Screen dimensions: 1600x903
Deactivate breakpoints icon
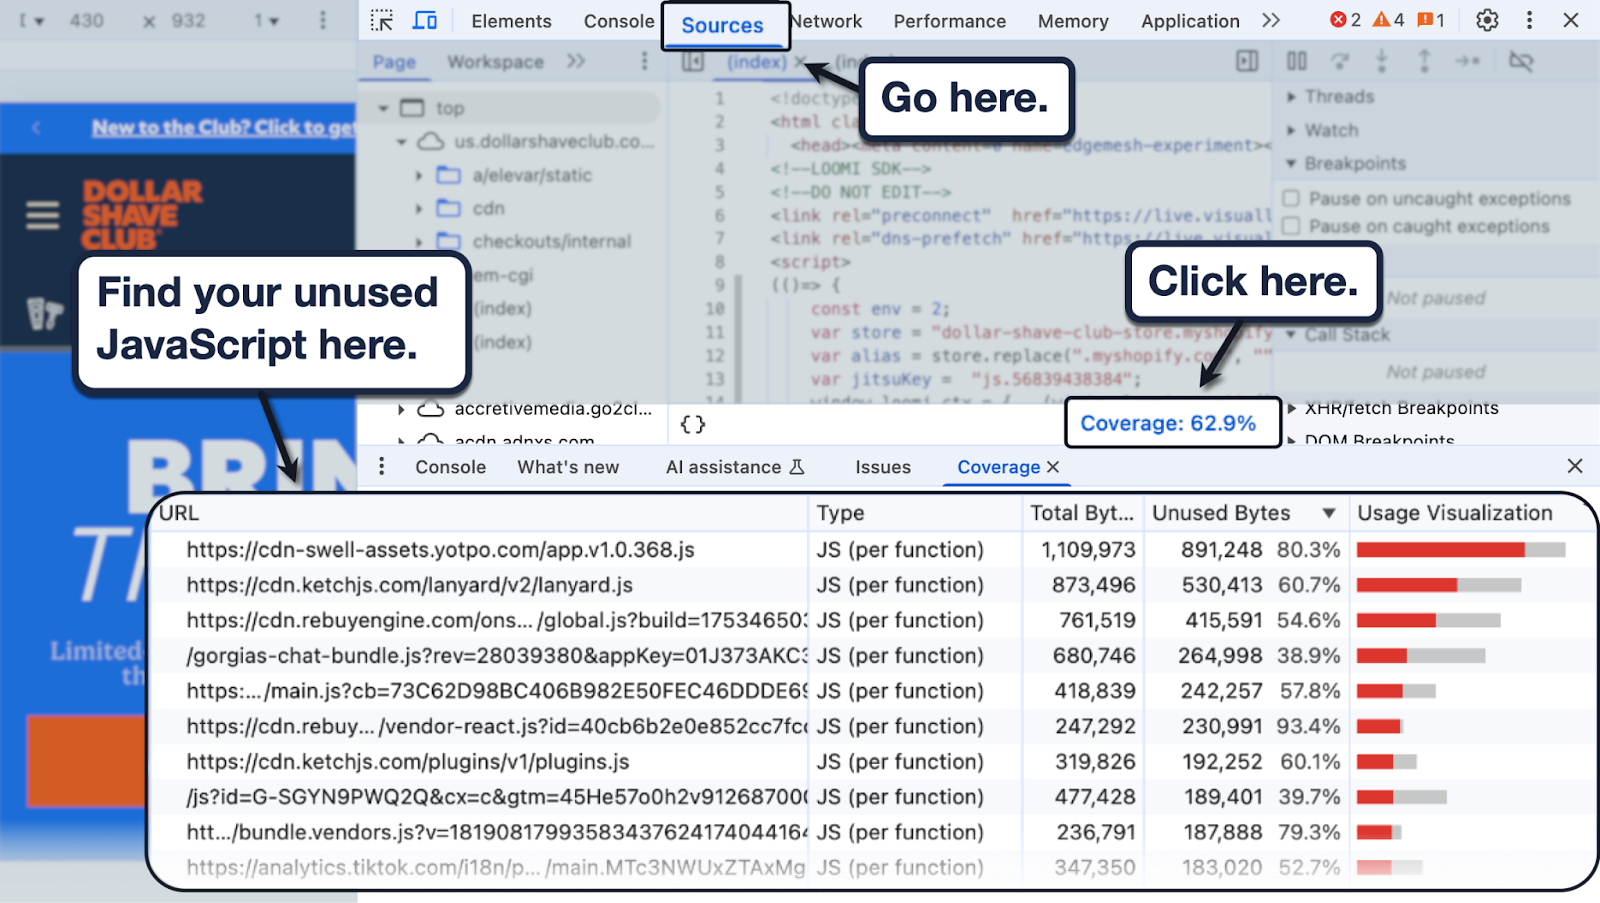1521,62
